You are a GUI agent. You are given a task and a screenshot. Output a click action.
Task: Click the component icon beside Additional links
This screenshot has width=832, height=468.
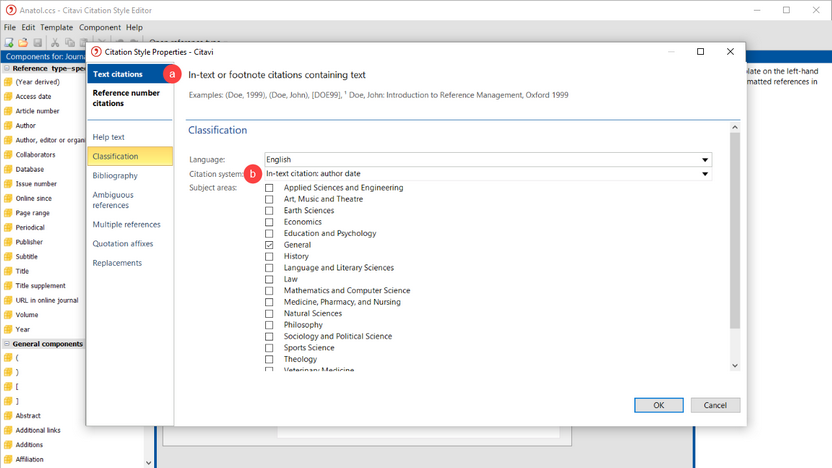[8, 430]
